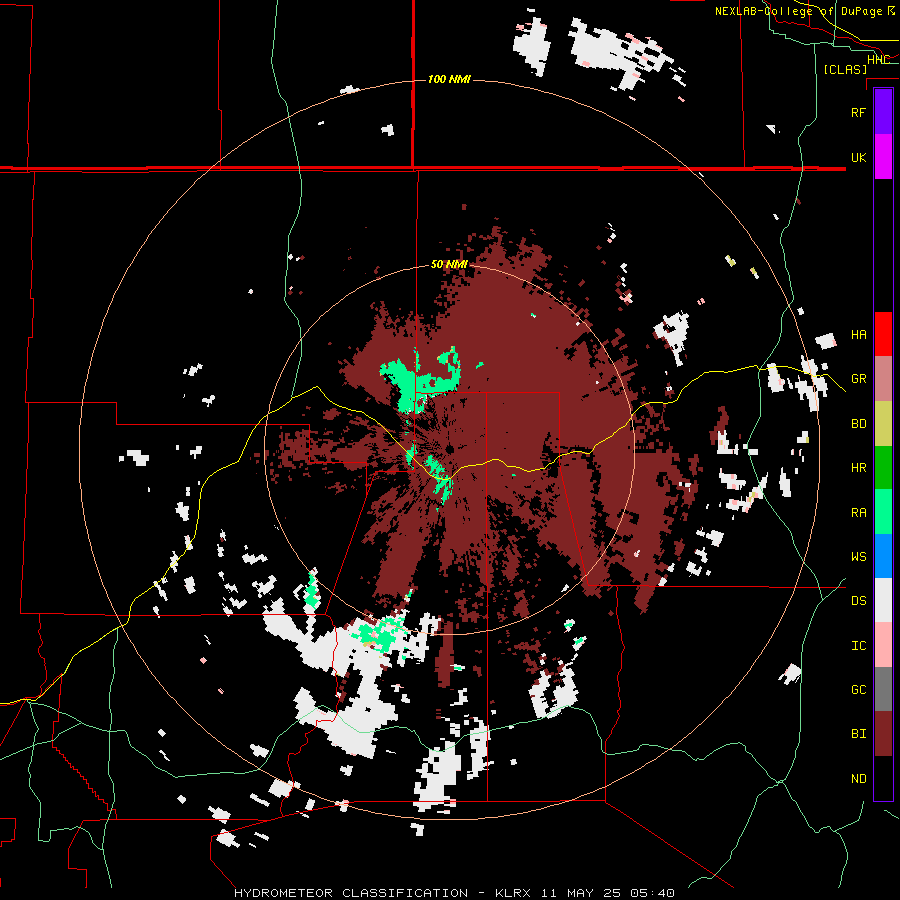Click the 'WS' legend label
This screenshot has width=900, height=900.
point(858,556)
